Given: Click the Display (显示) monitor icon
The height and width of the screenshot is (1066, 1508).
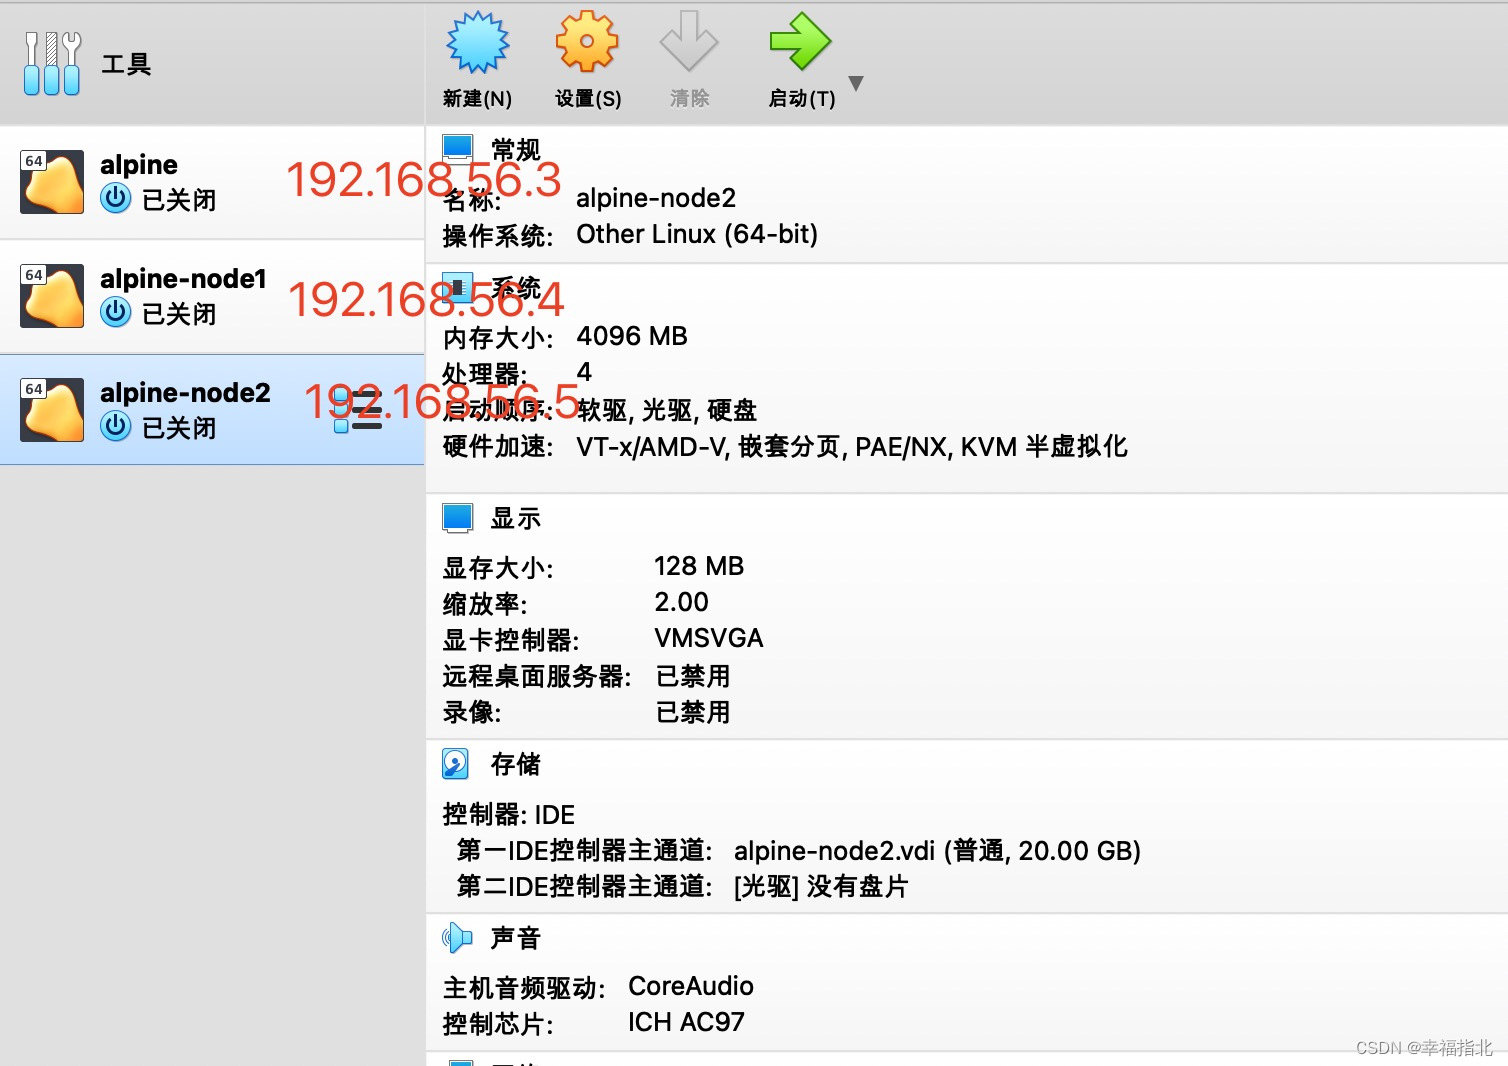Looking at the screenshot, I should (458, 518).
